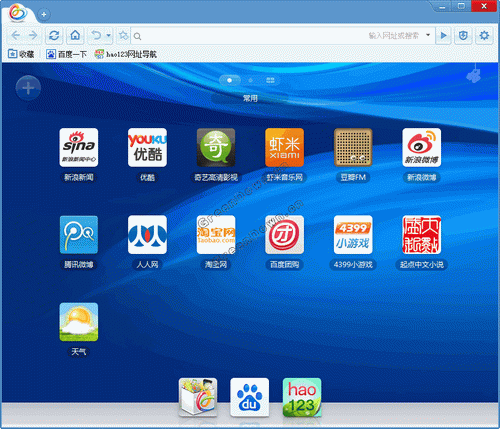Open a new tab with the plus button
The width and height of the screenshot is (500, 429).
click(x=44, y=14)
